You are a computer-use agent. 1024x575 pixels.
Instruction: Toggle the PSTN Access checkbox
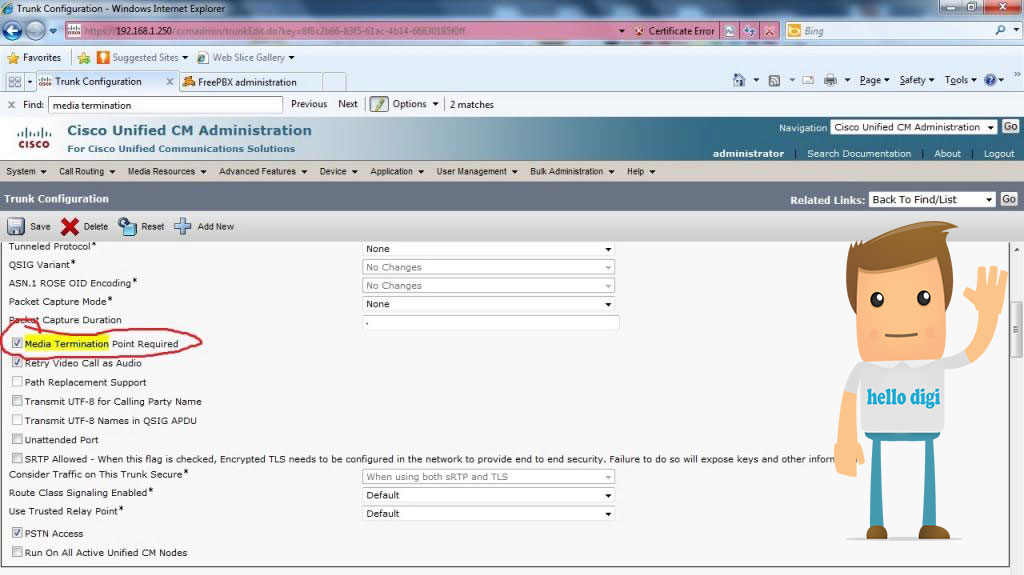(x=17, y=533)
